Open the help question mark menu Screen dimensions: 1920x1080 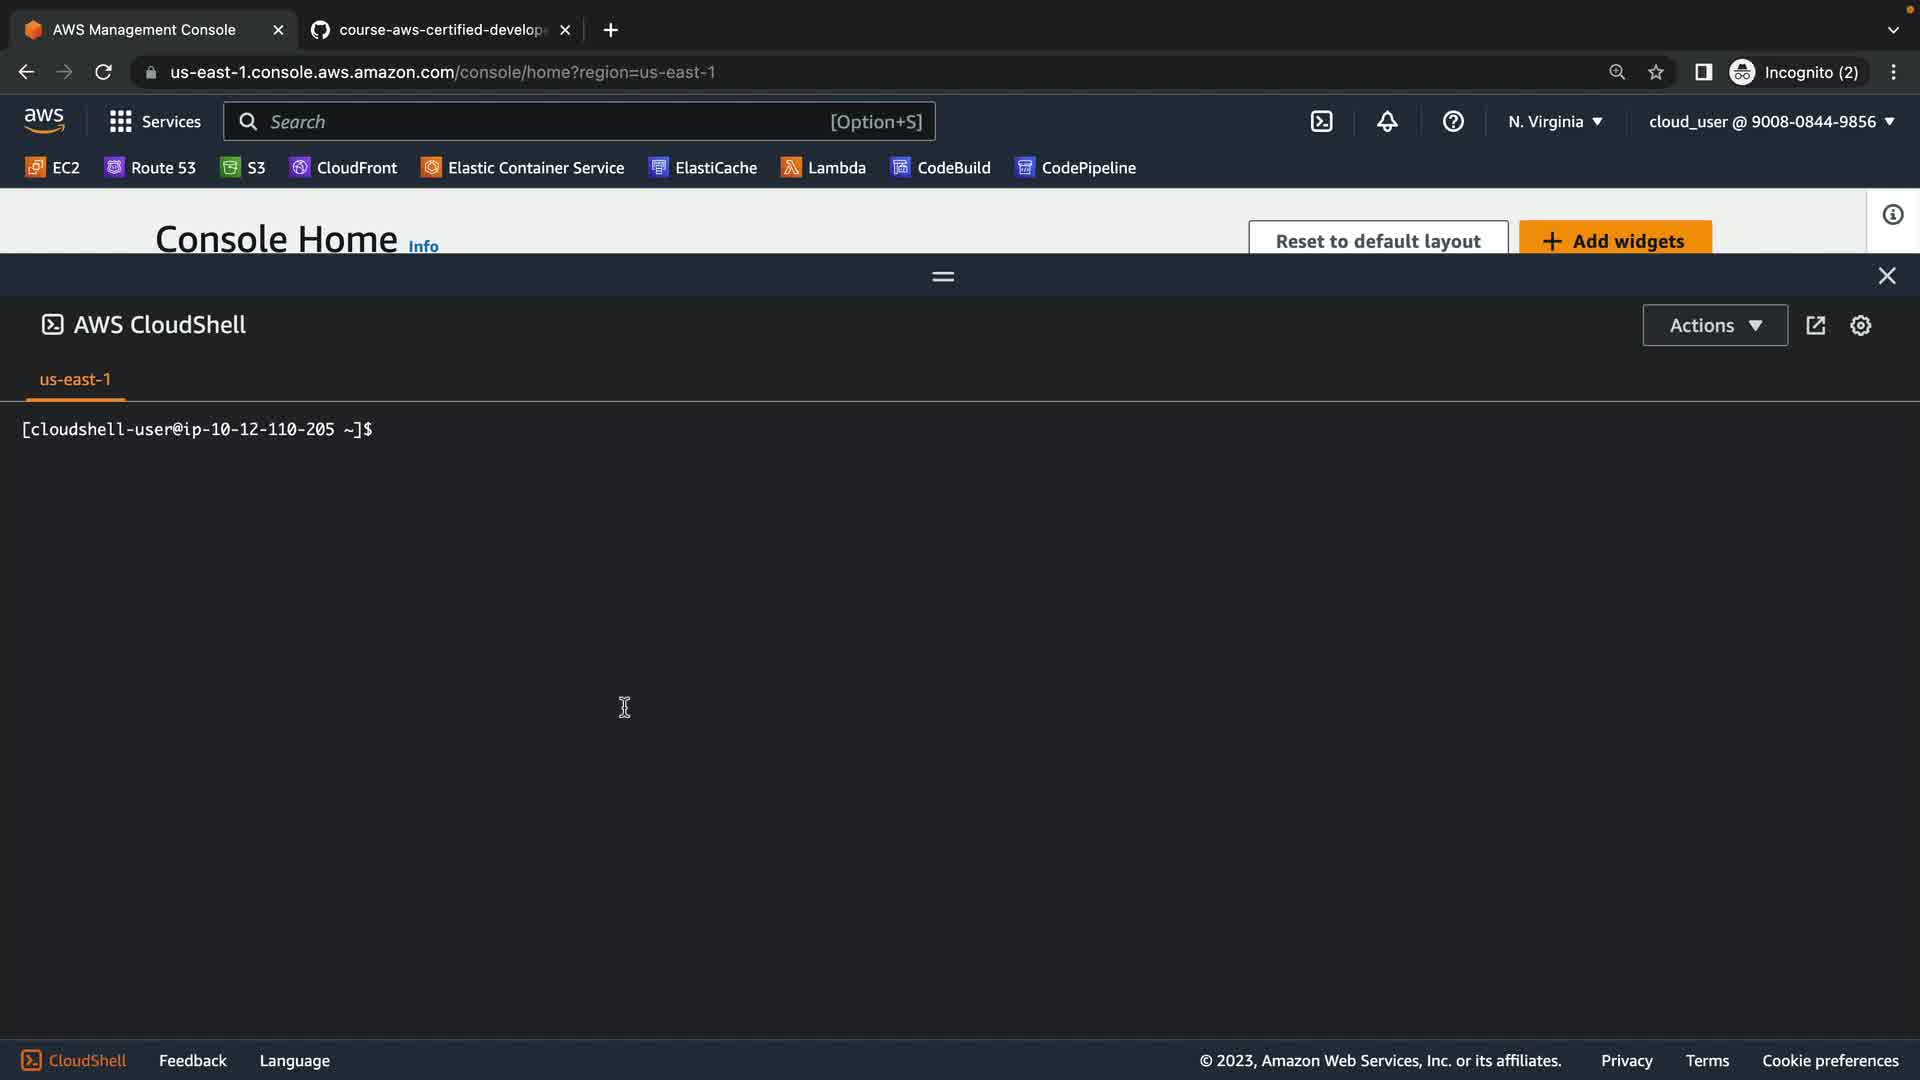point(1453,121)
